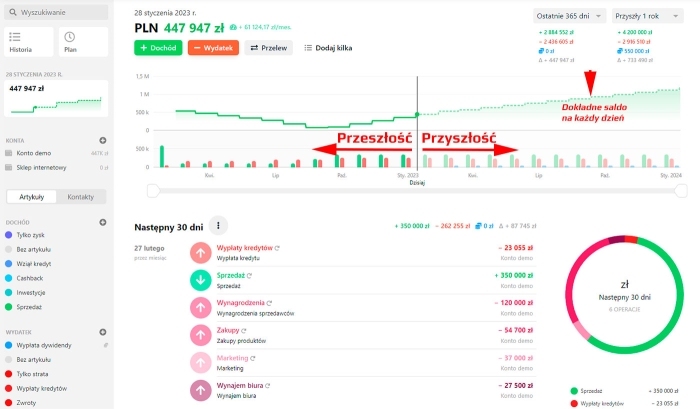Open the Dodaj kilka list option

pos(326,48)
